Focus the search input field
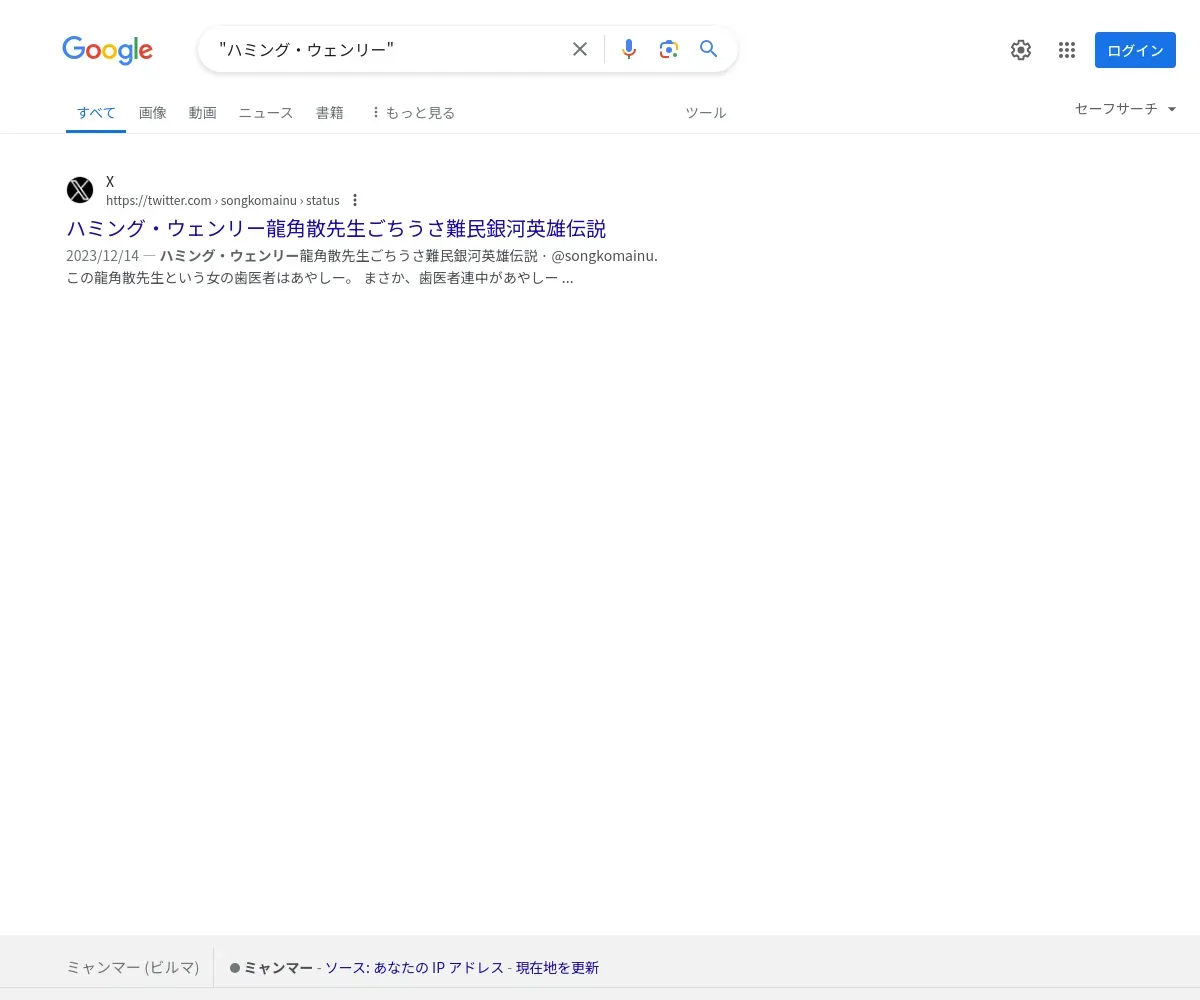Viewport: 1200px width, 1000px height. (x=390, y=49)
